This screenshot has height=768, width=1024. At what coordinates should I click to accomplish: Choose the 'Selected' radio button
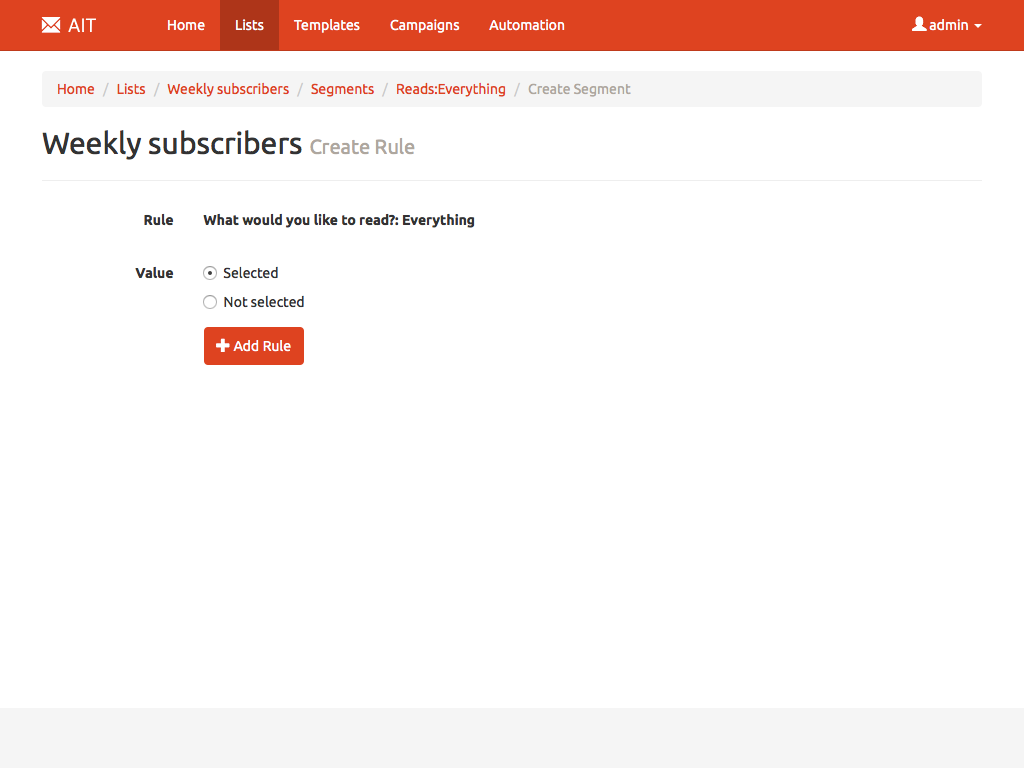(x=210, y=273)
